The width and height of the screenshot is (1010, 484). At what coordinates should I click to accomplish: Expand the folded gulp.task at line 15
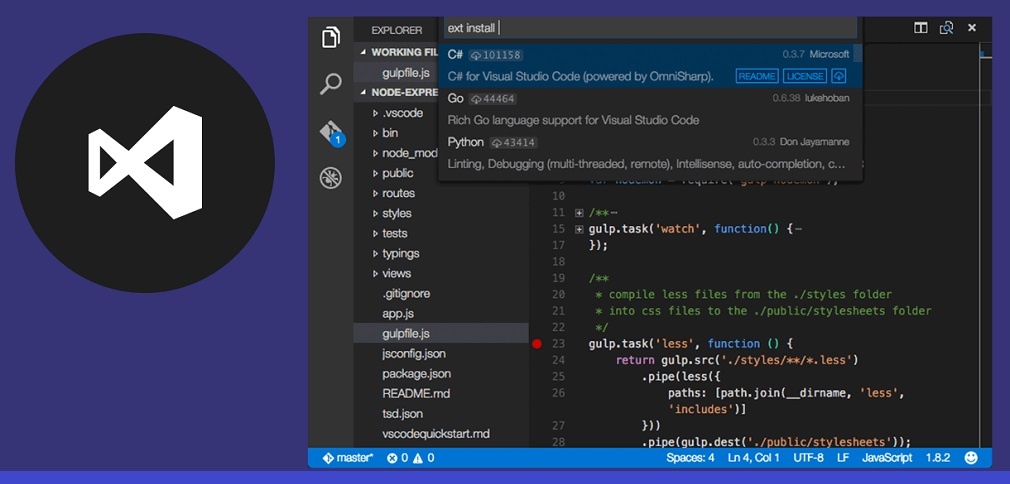[x=578, y=229]
